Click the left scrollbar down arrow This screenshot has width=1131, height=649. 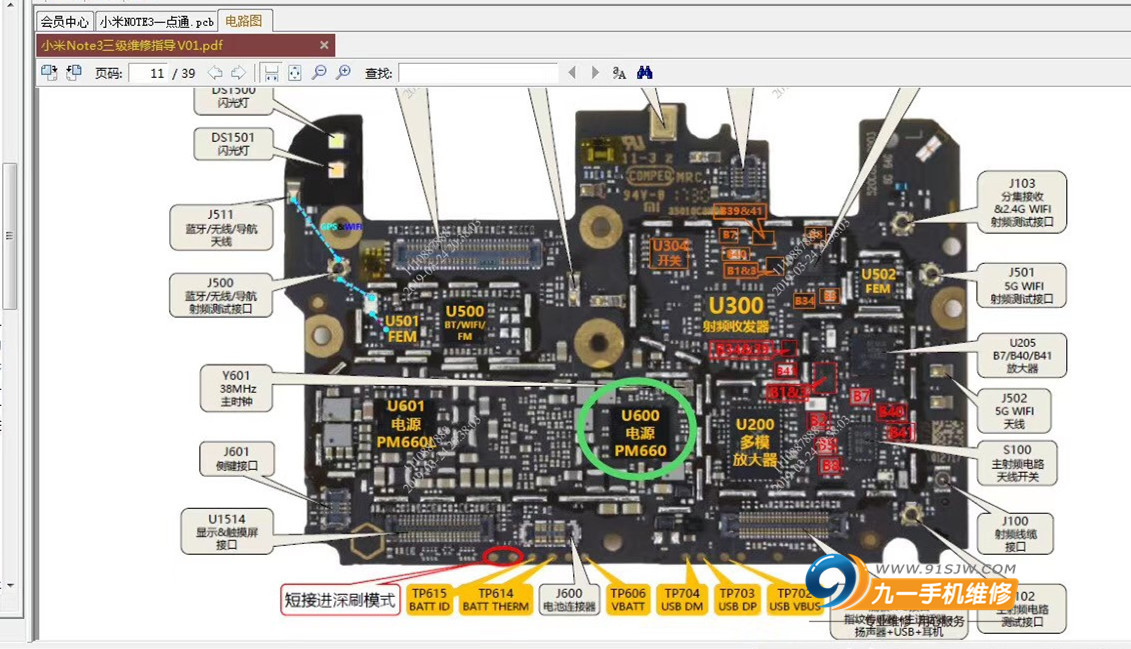(9, 585)
